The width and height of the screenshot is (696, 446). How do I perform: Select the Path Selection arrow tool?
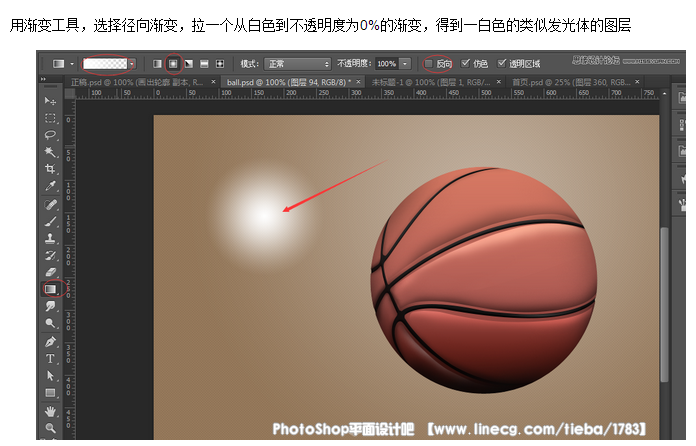click(x=50, y=376)
